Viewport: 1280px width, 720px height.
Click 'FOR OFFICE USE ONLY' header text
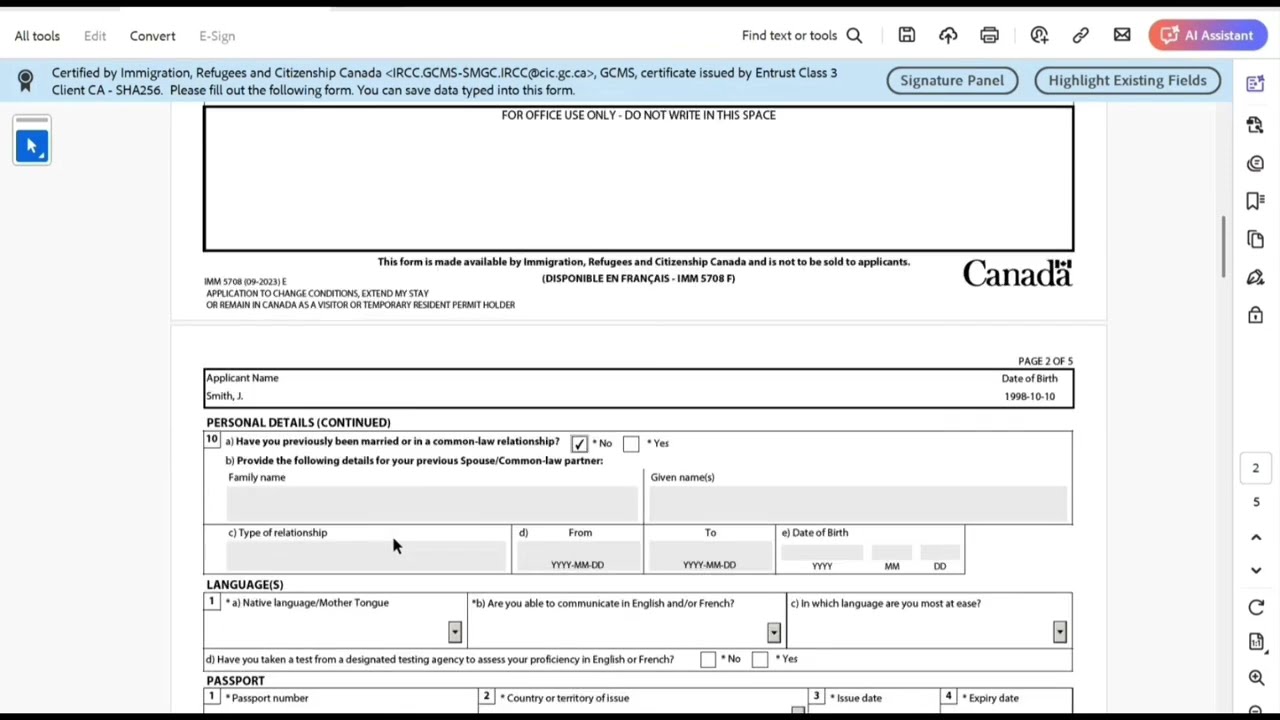click(x=638, y=115)
